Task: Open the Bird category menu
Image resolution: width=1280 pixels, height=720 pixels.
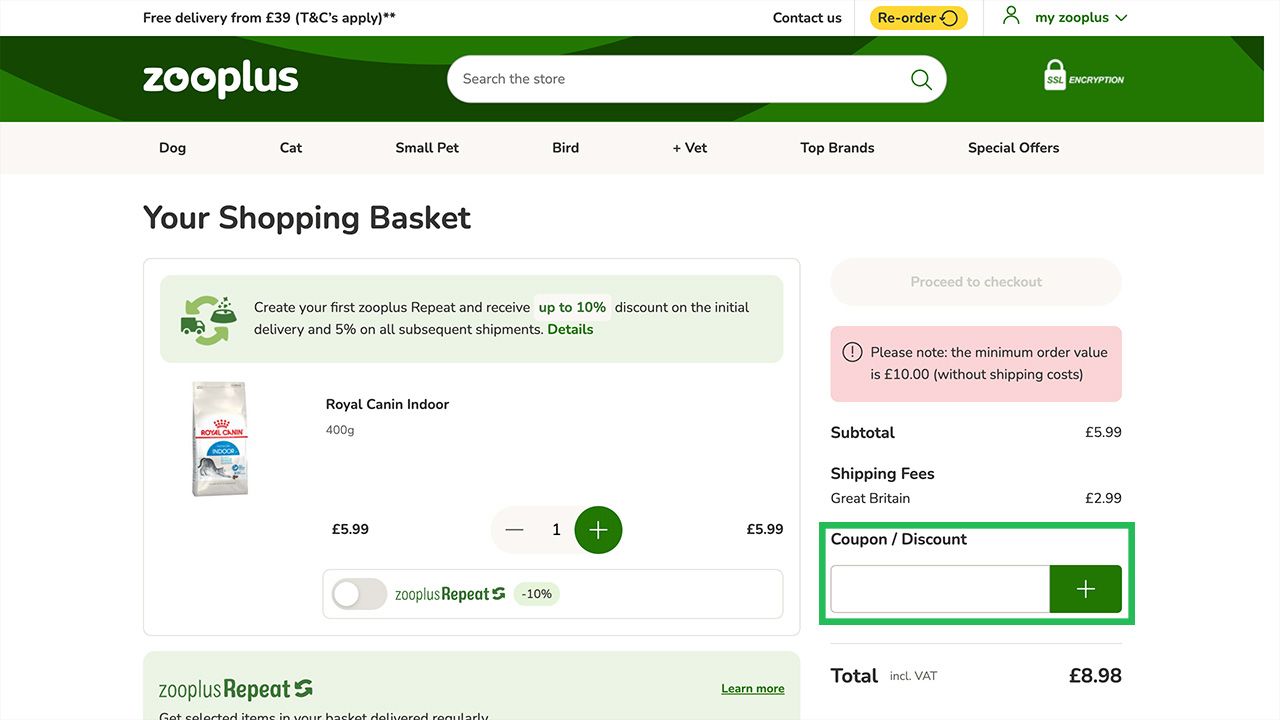Action: [x=566, y=147]
